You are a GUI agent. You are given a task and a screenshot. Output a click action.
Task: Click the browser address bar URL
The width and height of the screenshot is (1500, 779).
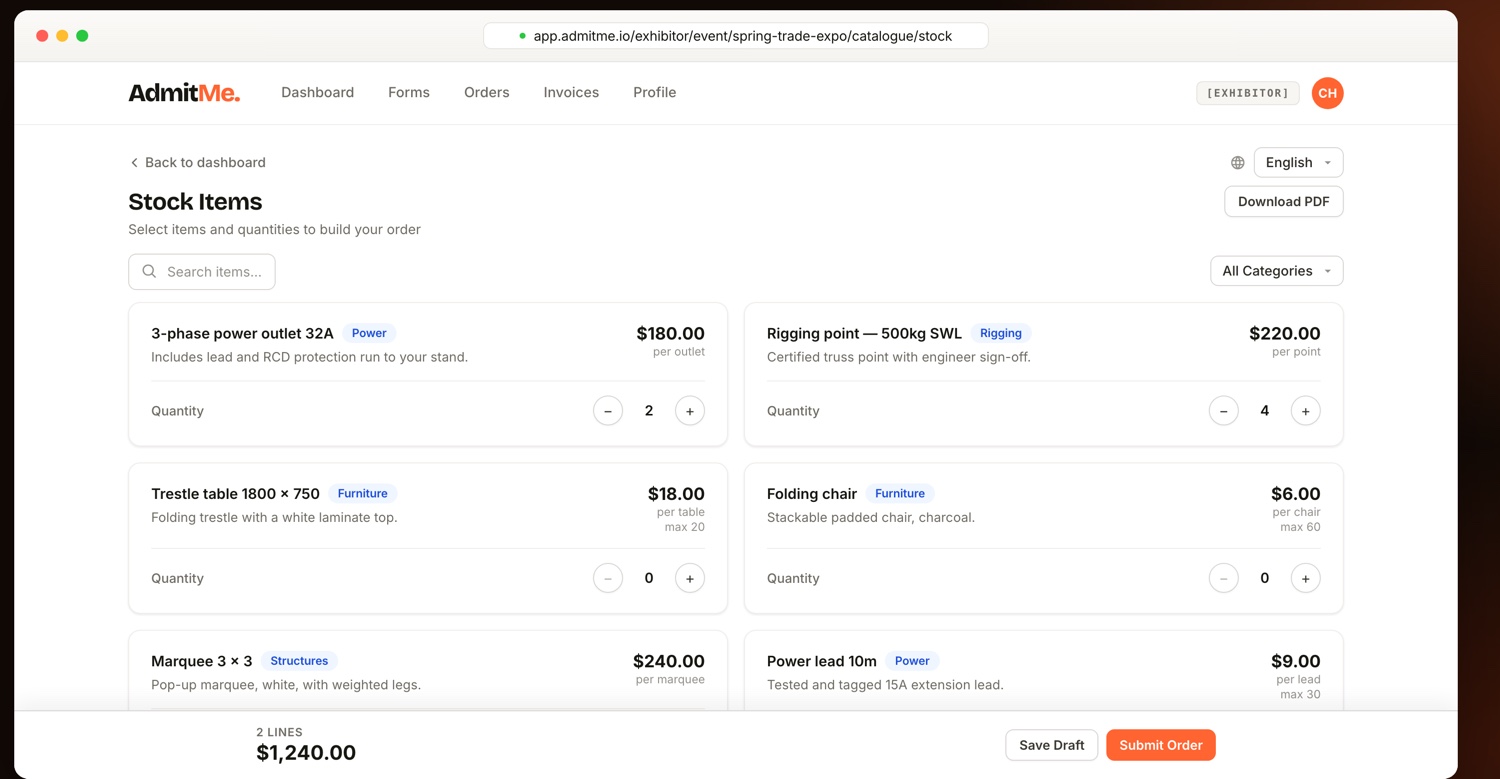point(736,36)
